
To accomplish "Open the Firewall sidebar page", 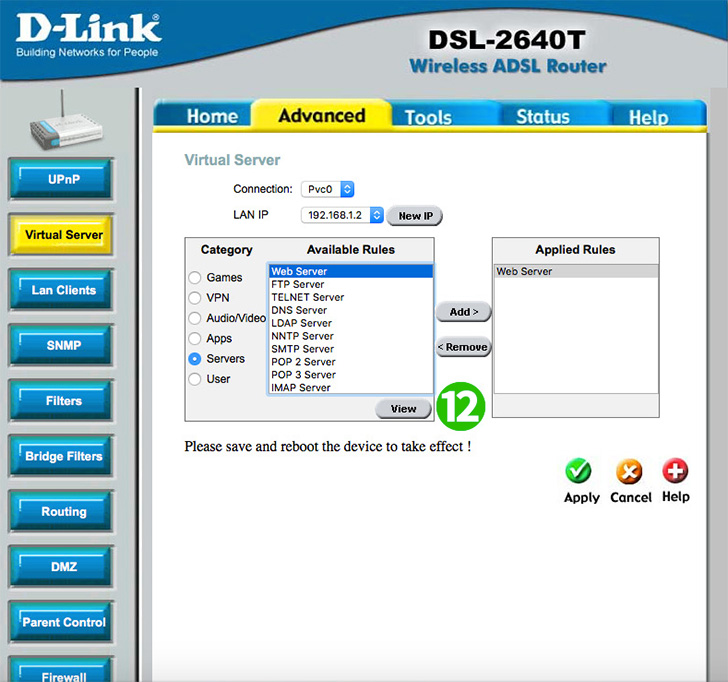I will pyautogui.click(x=61, y=670).
